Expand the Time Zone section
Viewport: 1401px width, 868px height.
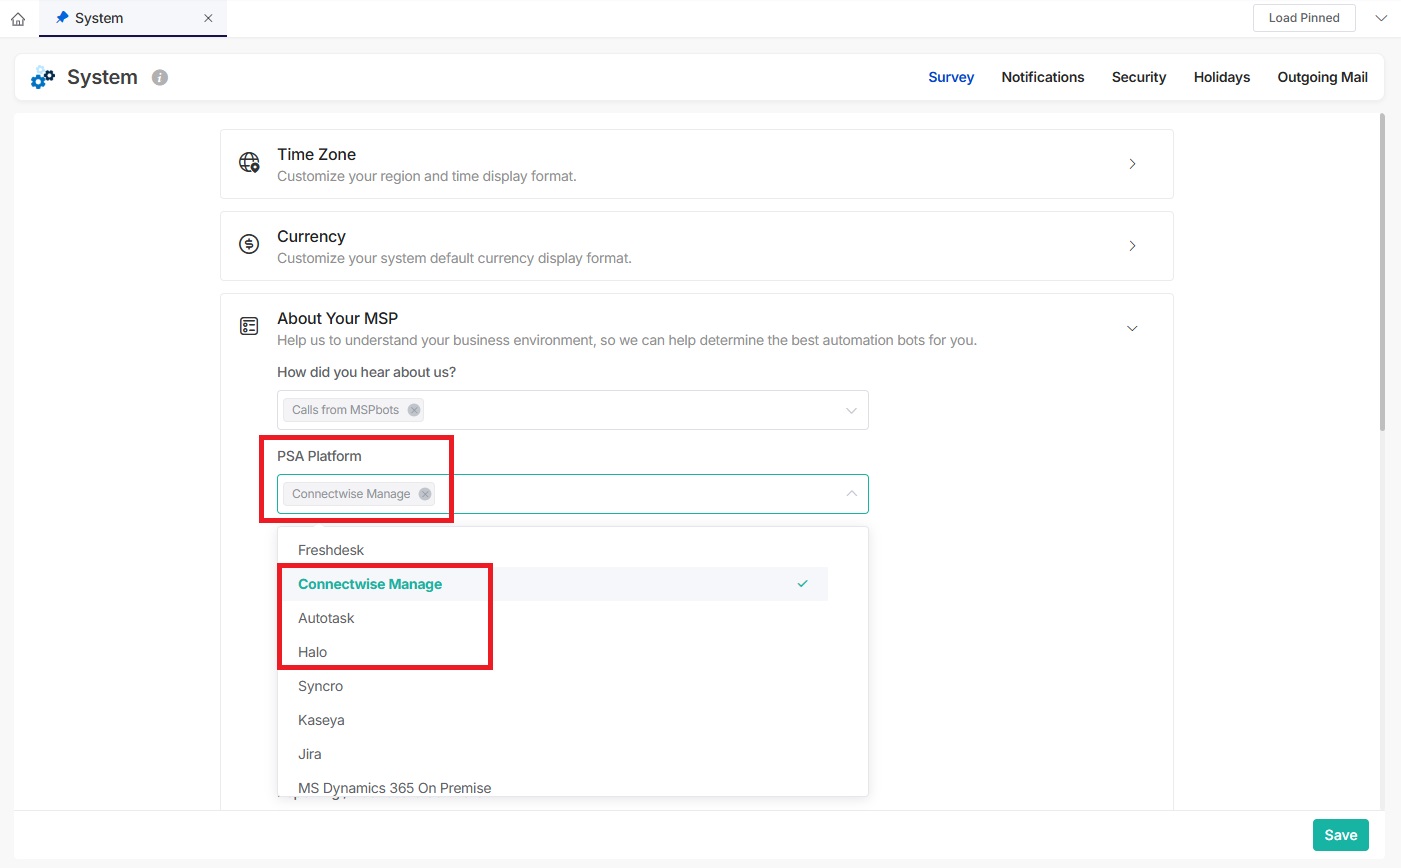point(1132,164)
